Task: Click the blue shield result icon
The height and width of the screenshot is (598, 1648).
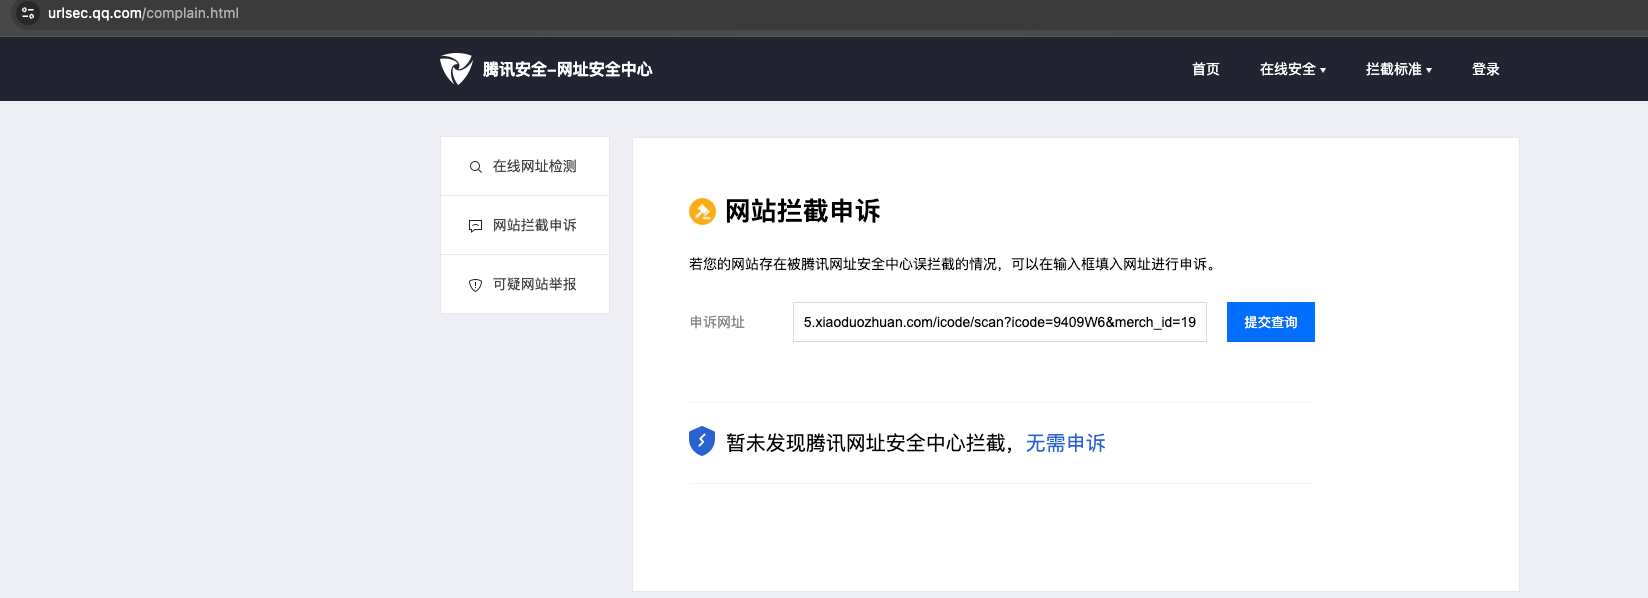Action: point(702,441)
